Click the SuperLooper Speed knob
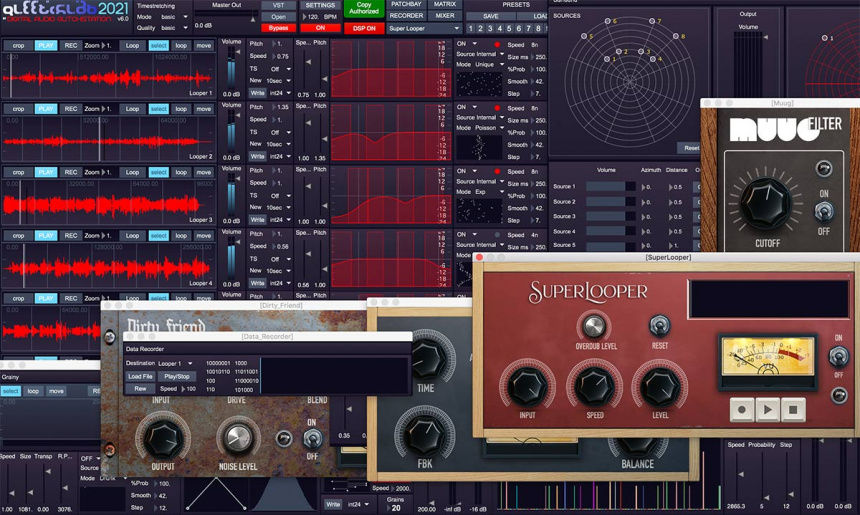Image resolution: width=860 pixels, height=515 pixels. tap(594, 386)
